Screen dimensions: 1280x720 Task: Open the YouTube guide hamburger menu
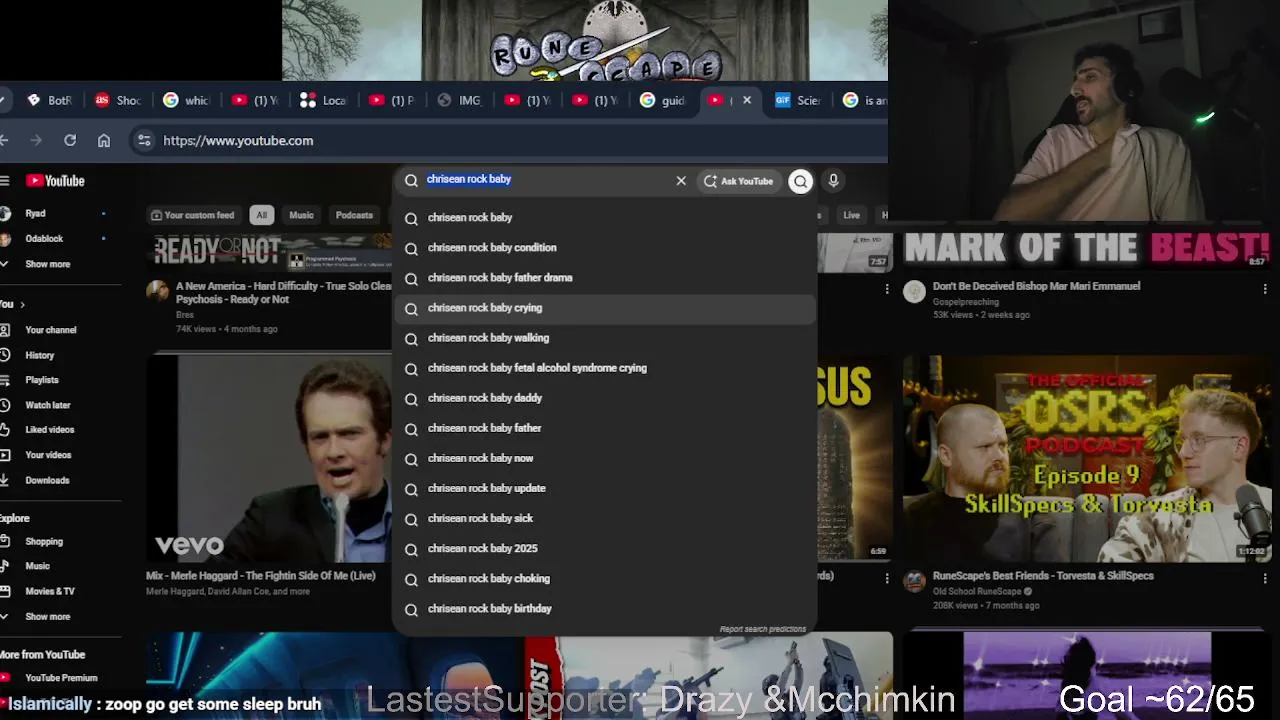coord(5,181)
